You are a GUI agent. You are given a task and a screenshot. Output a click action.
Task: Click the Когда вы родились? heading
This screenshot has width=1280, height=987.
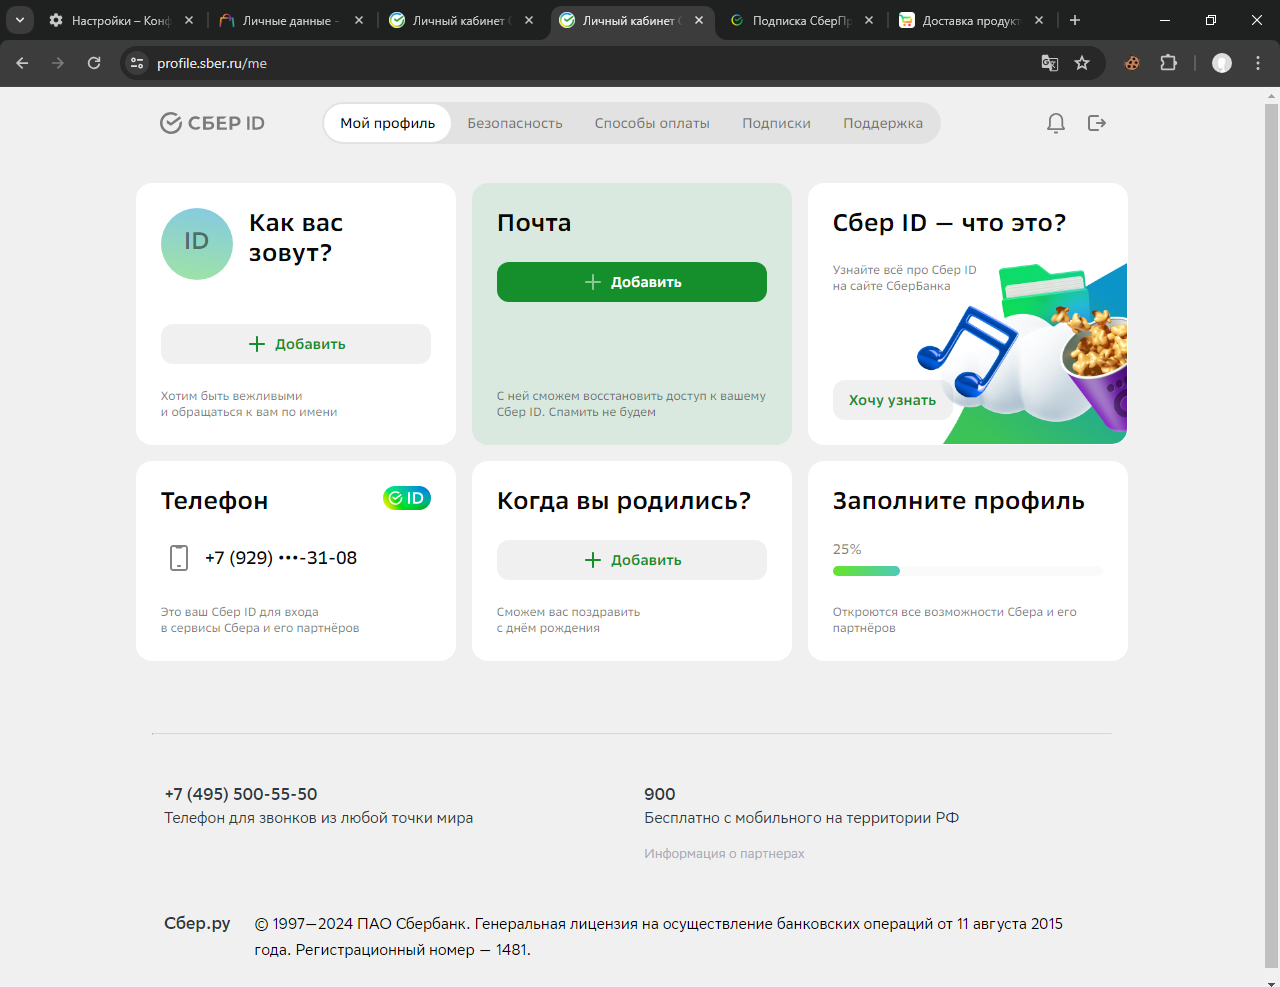point(624,501)
